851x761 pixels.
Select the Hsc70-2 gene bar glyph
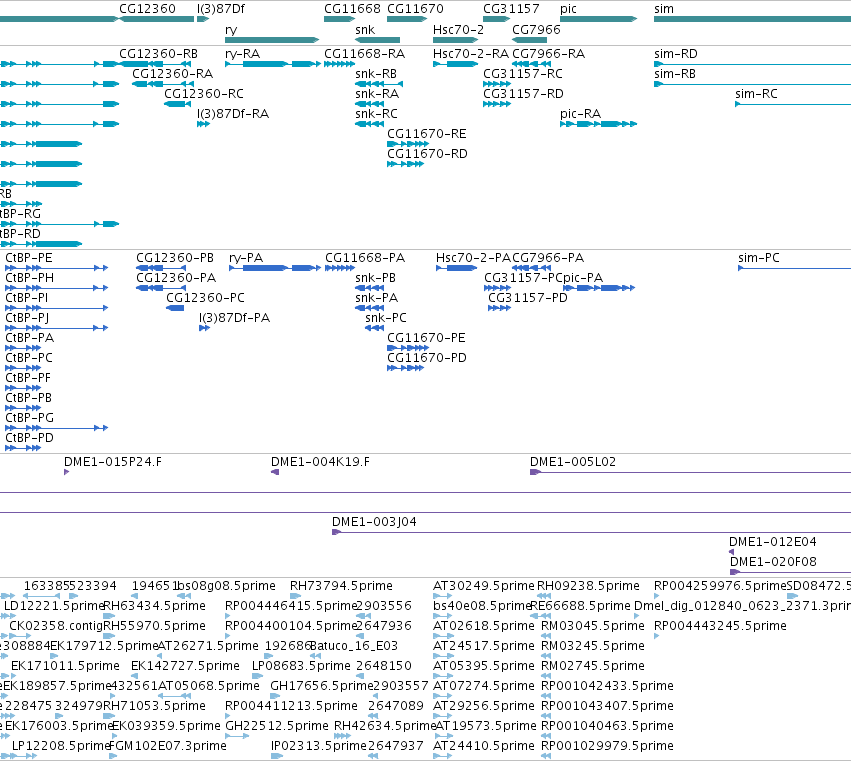[x=455, y=40]
